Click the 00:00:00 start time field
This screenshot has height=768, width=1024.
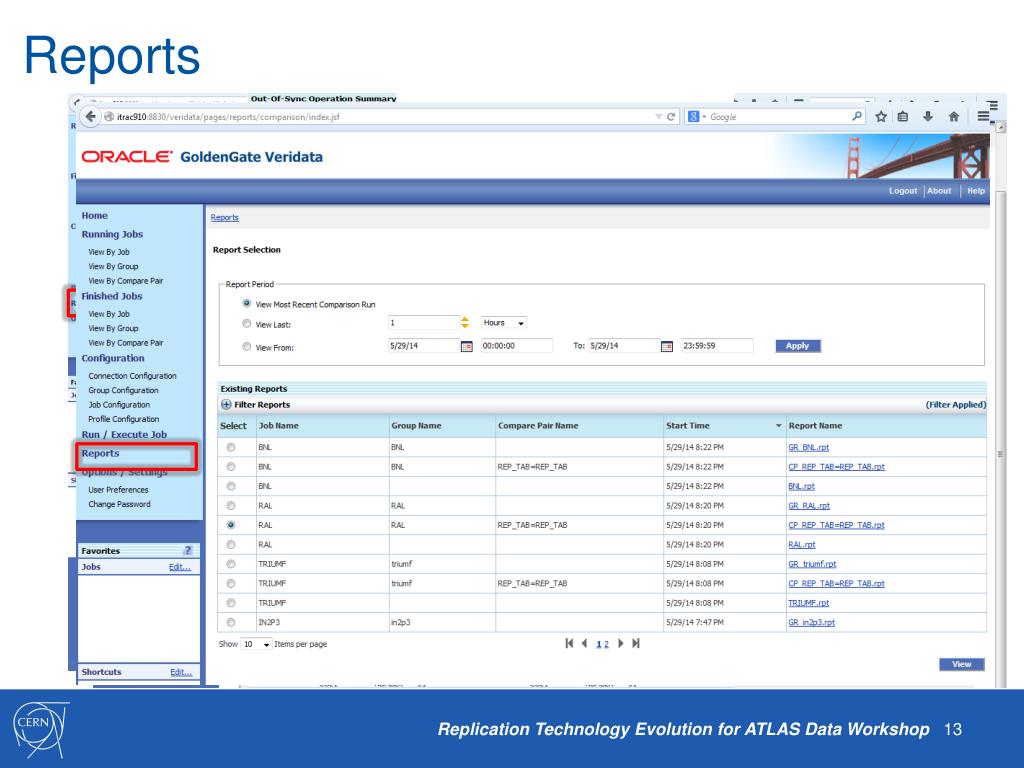click(x=517, y=346)
